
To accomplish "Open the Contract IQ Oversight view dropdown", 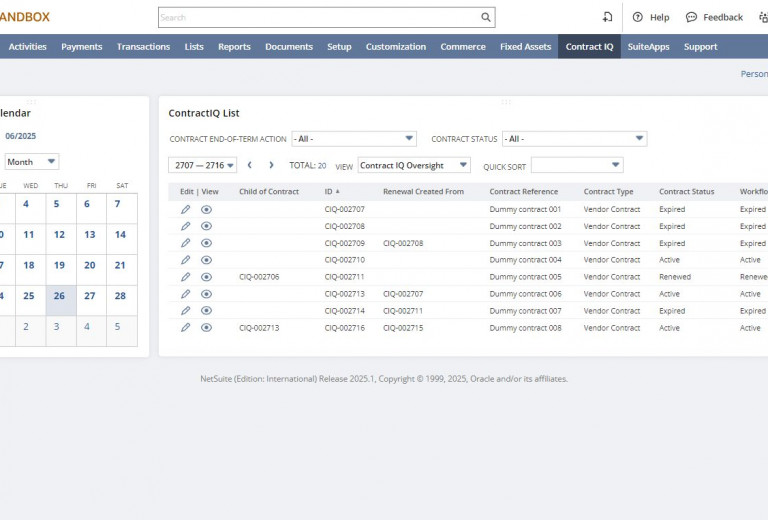I will (414, 165).
